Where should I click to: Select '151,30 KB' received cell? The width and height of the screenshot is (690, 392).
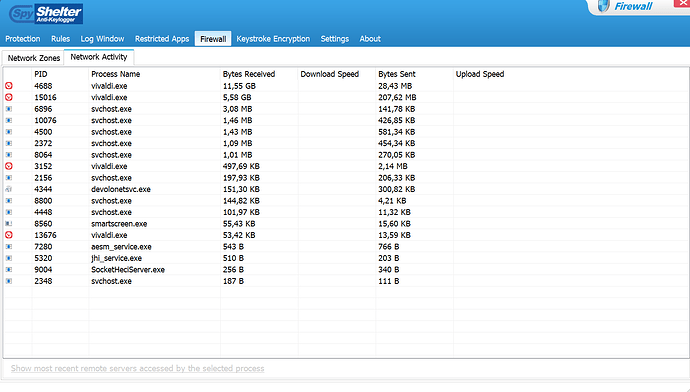(241, 189)
